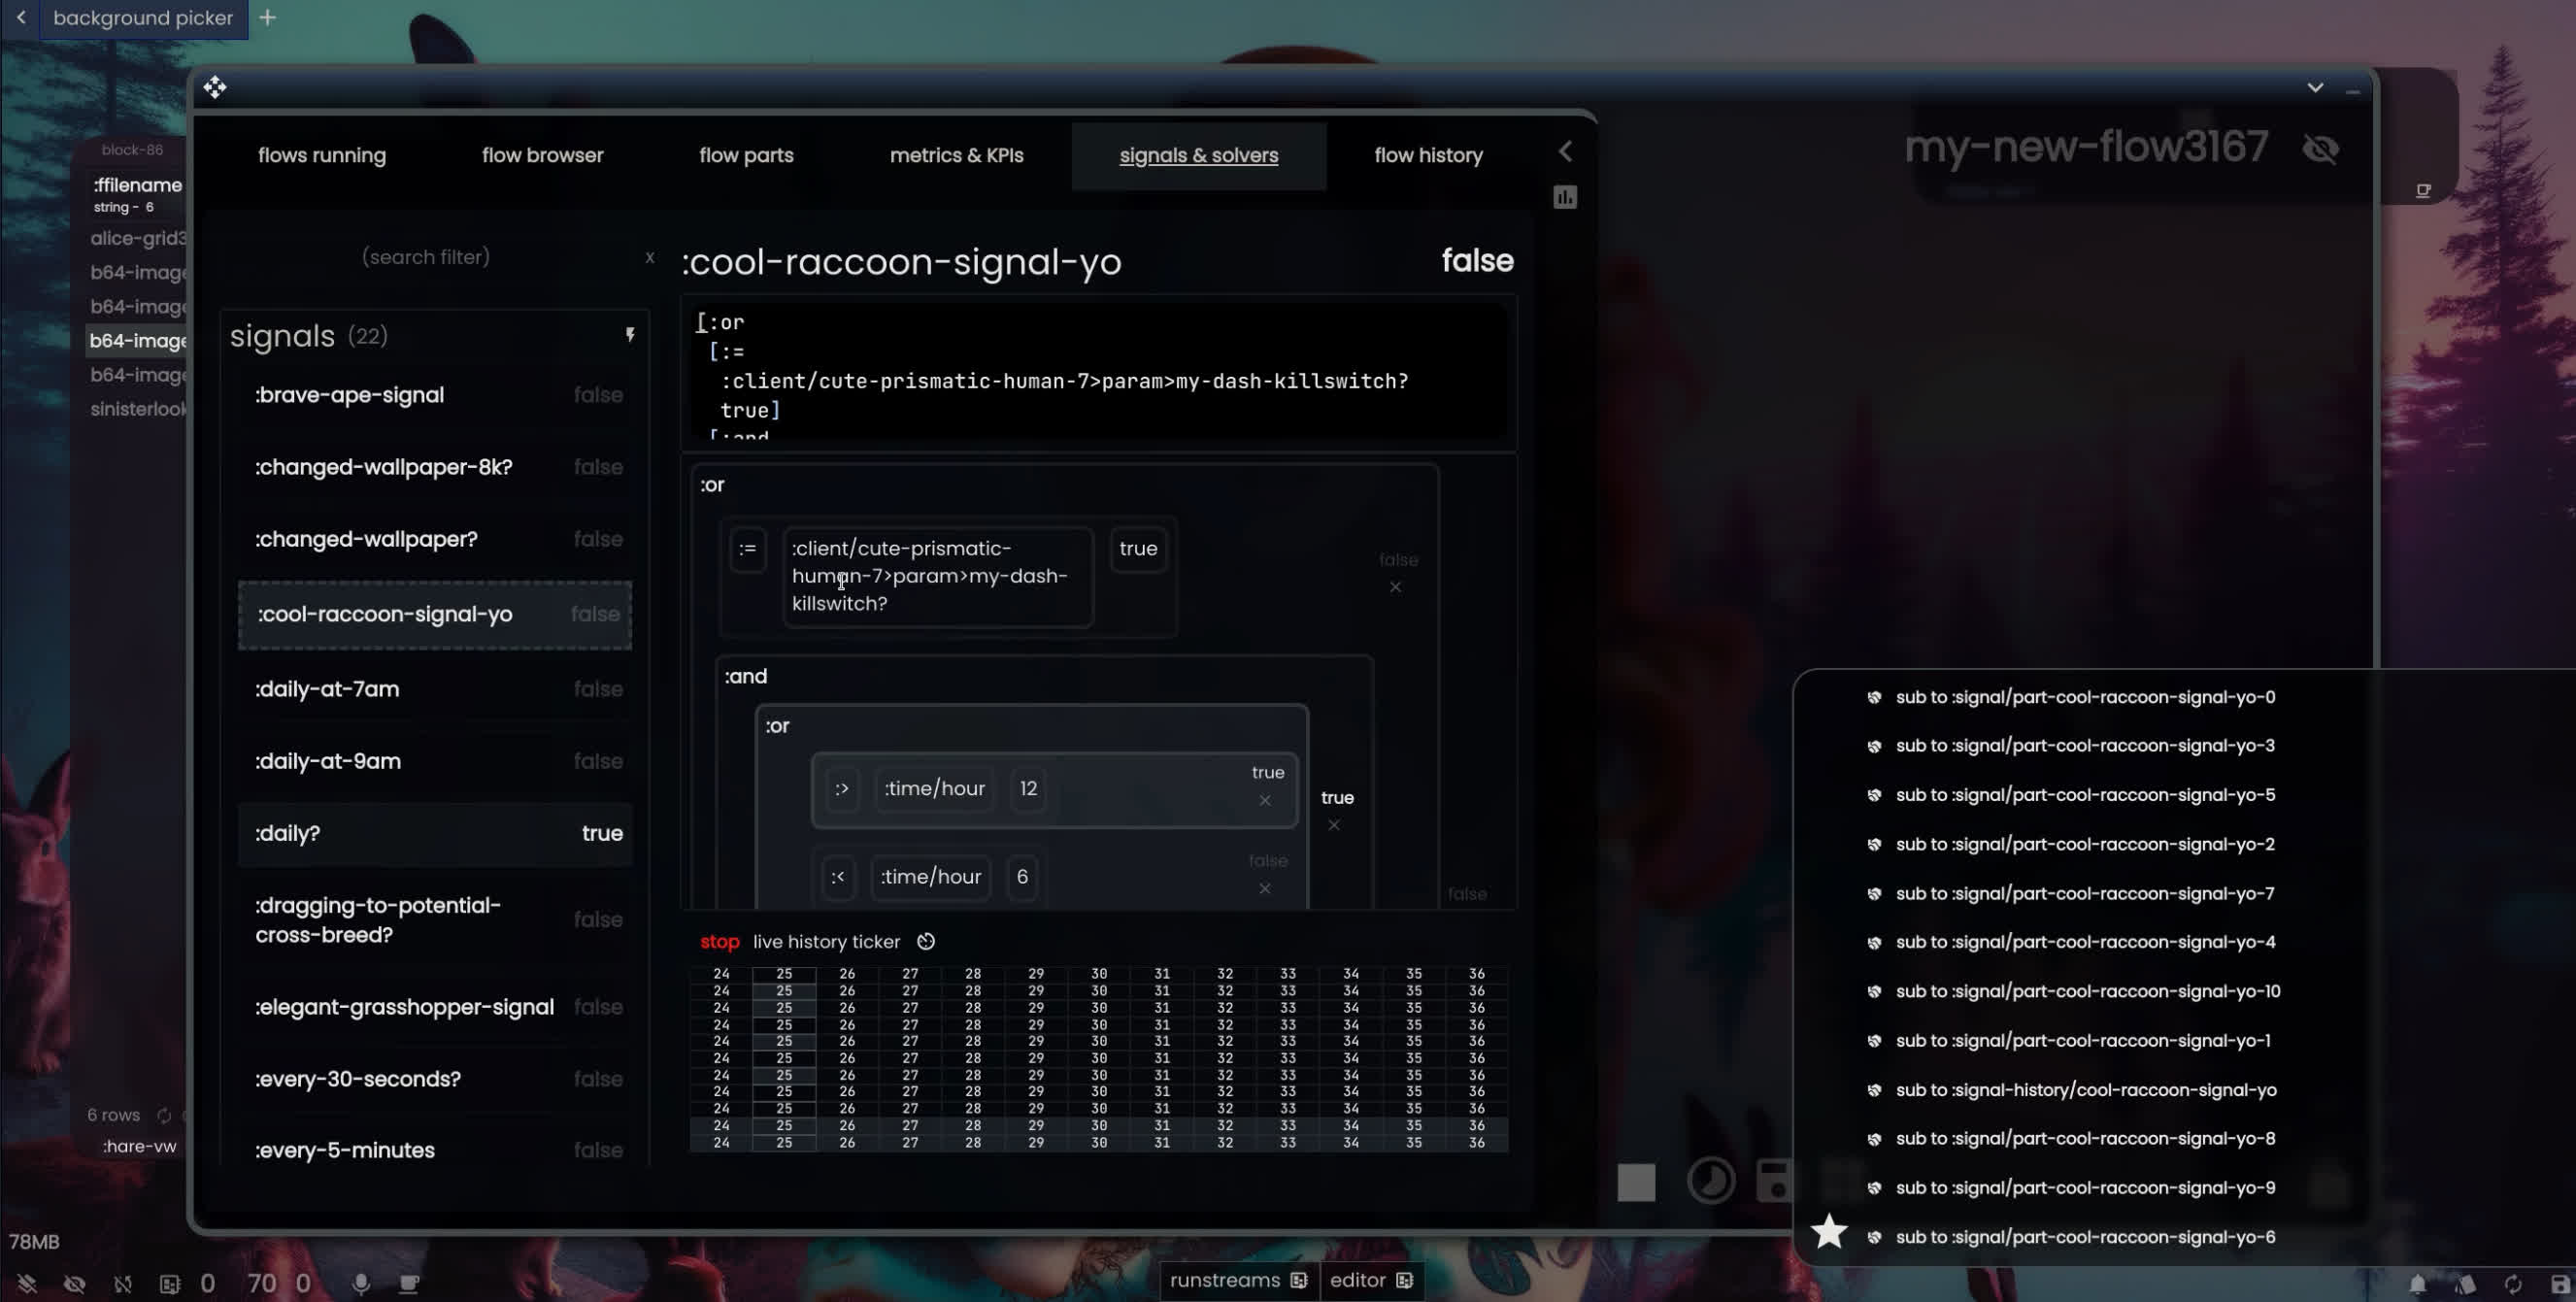Expand the top-right down chevron

[x=2315, y=88]
